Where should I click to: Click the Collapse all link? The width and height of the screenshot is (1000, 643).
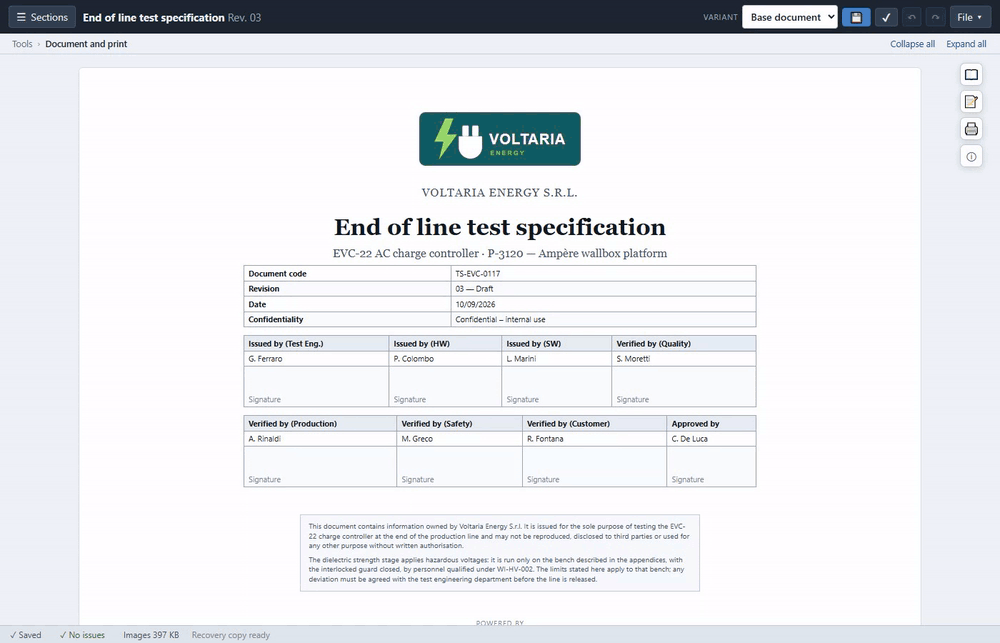pyautogui.click(x=913, y=44)
